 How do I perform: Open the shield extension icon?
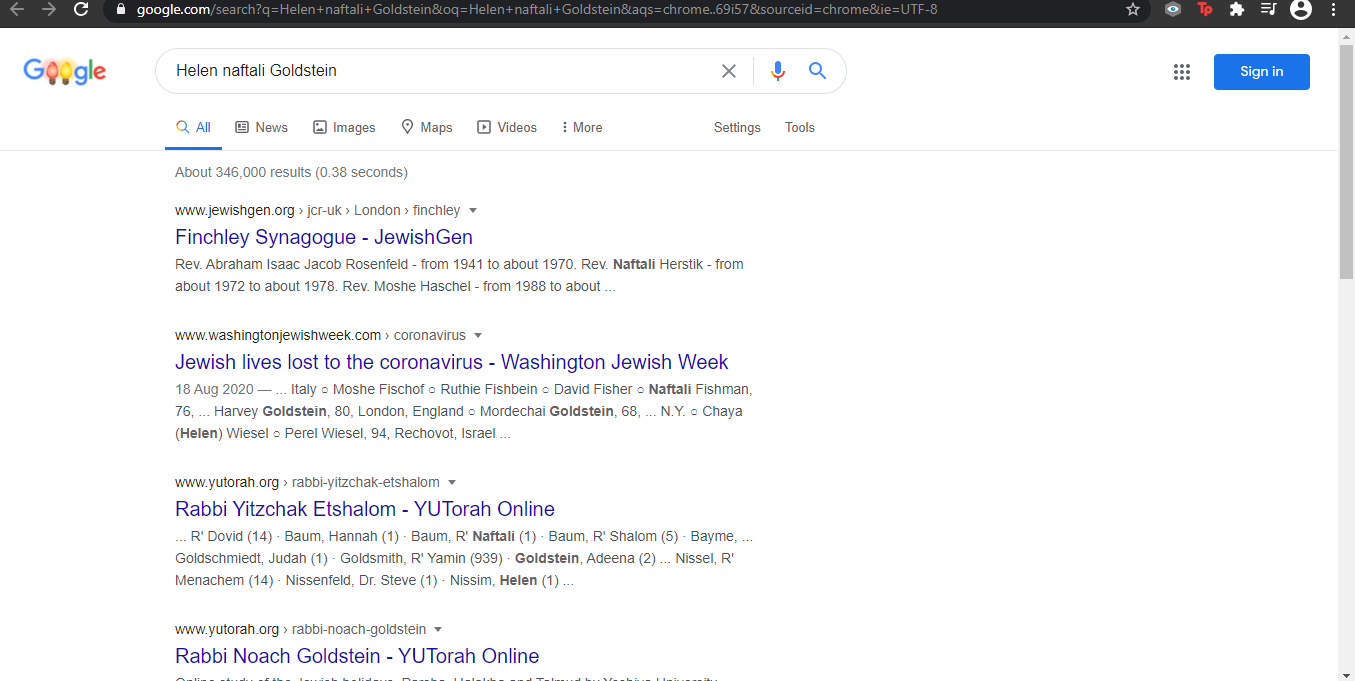[1173, 9]
